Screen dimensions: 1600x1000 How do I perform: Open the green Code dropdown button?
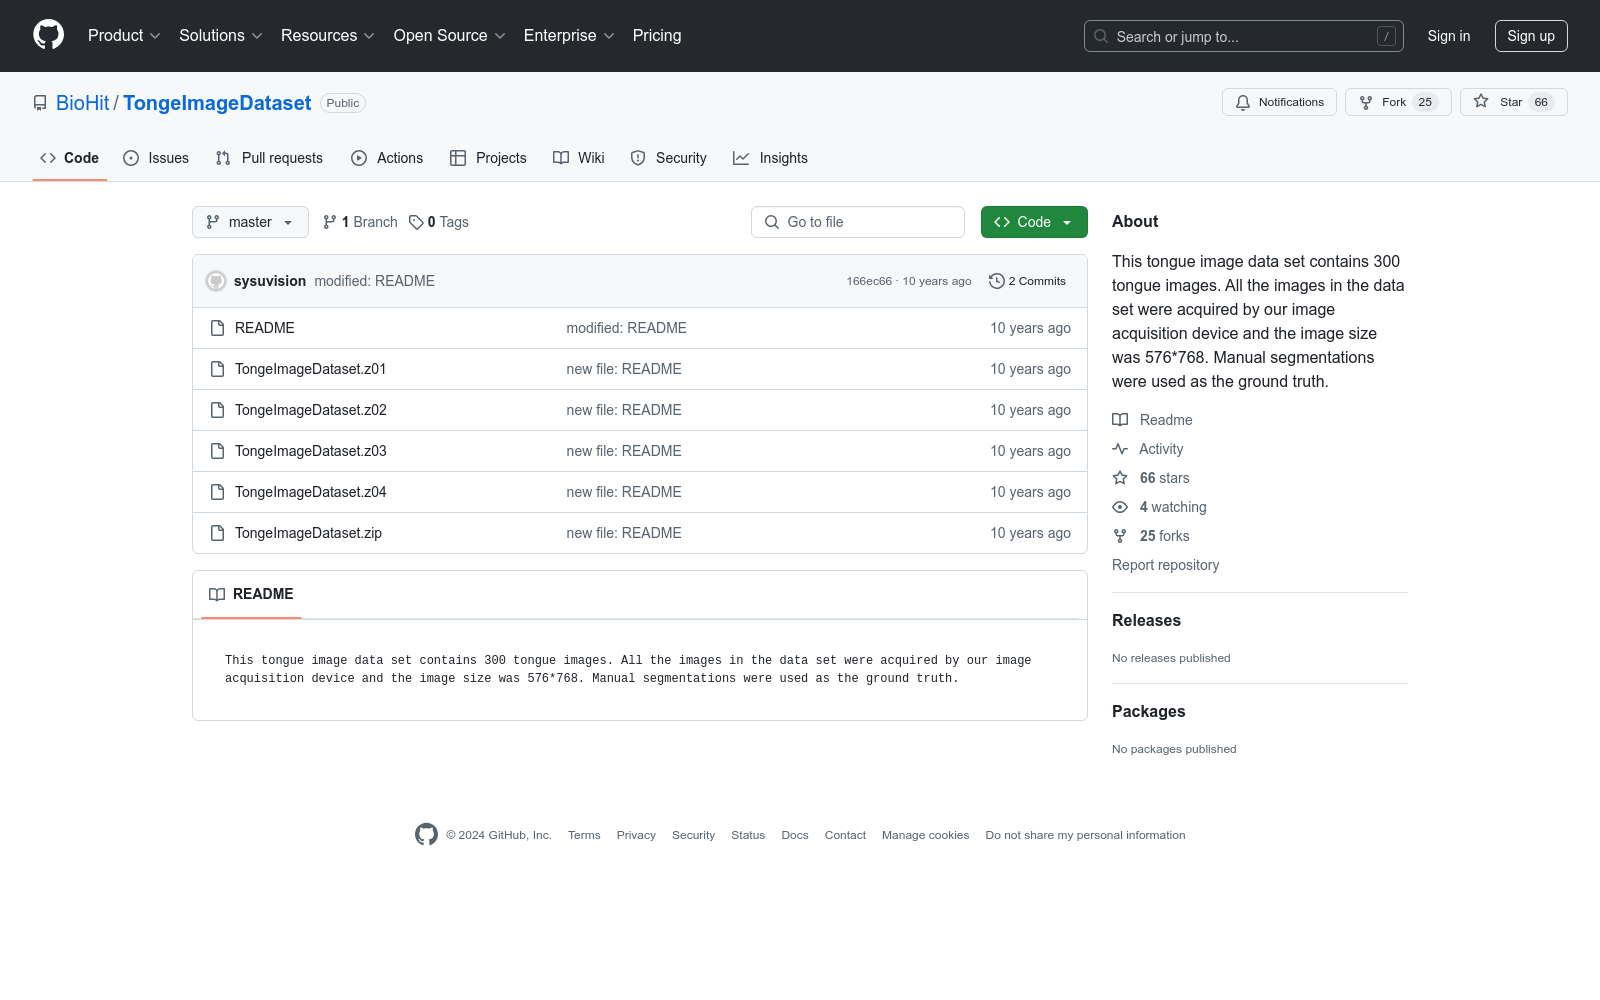(1034, 222)
